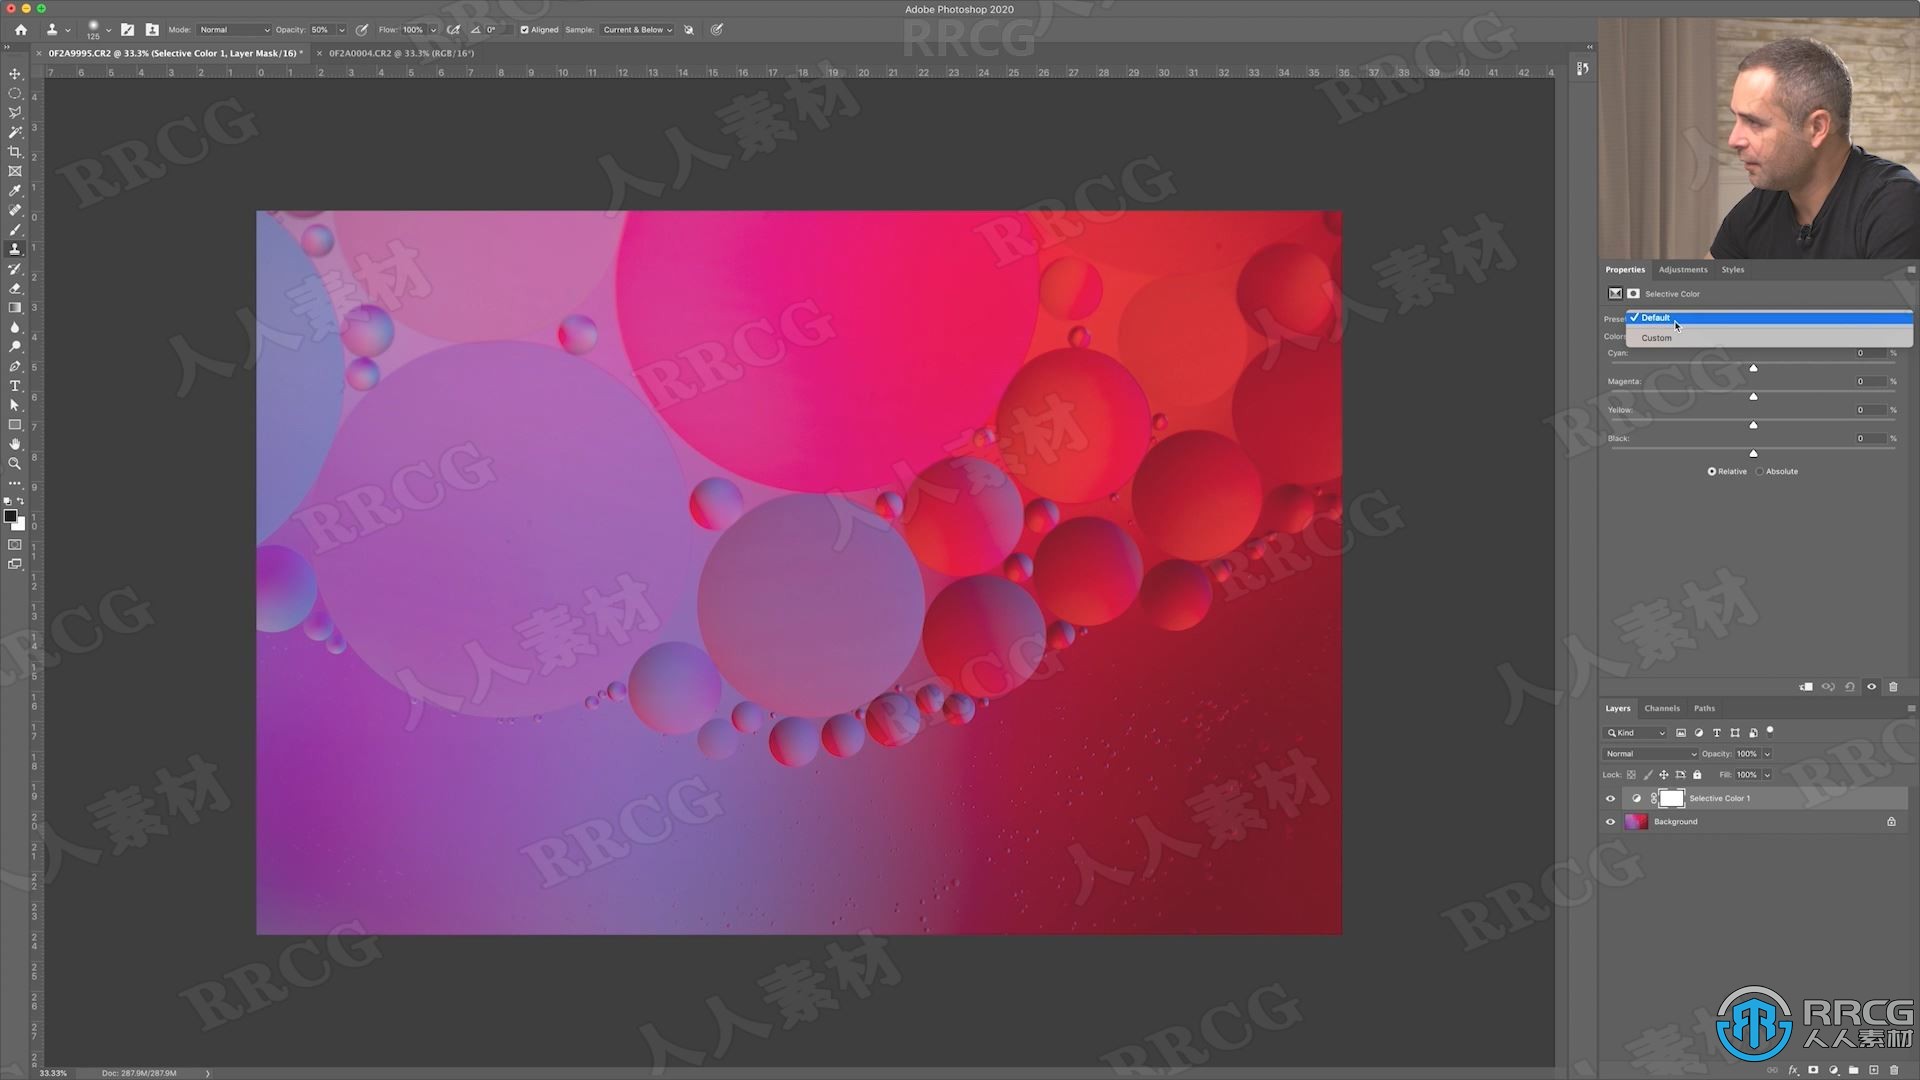Switch to the Styles panel tab
1920x1080 pixels.
(x=1733, y=269)
